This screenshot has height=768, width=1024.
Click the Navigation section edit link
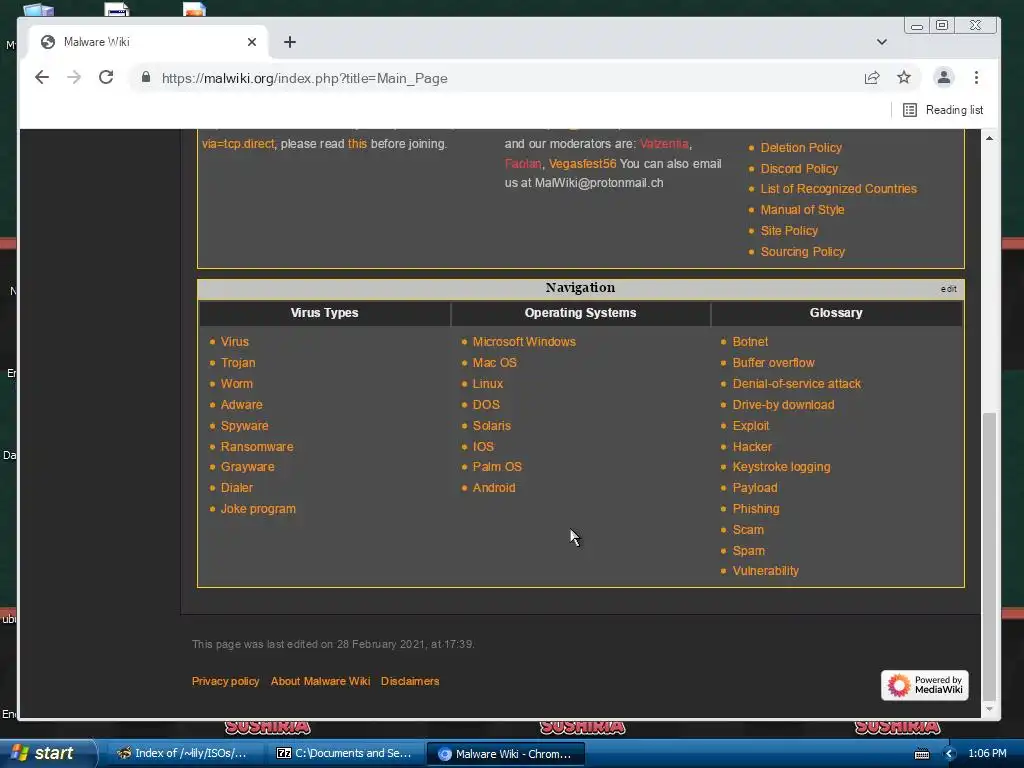(948, 289)
